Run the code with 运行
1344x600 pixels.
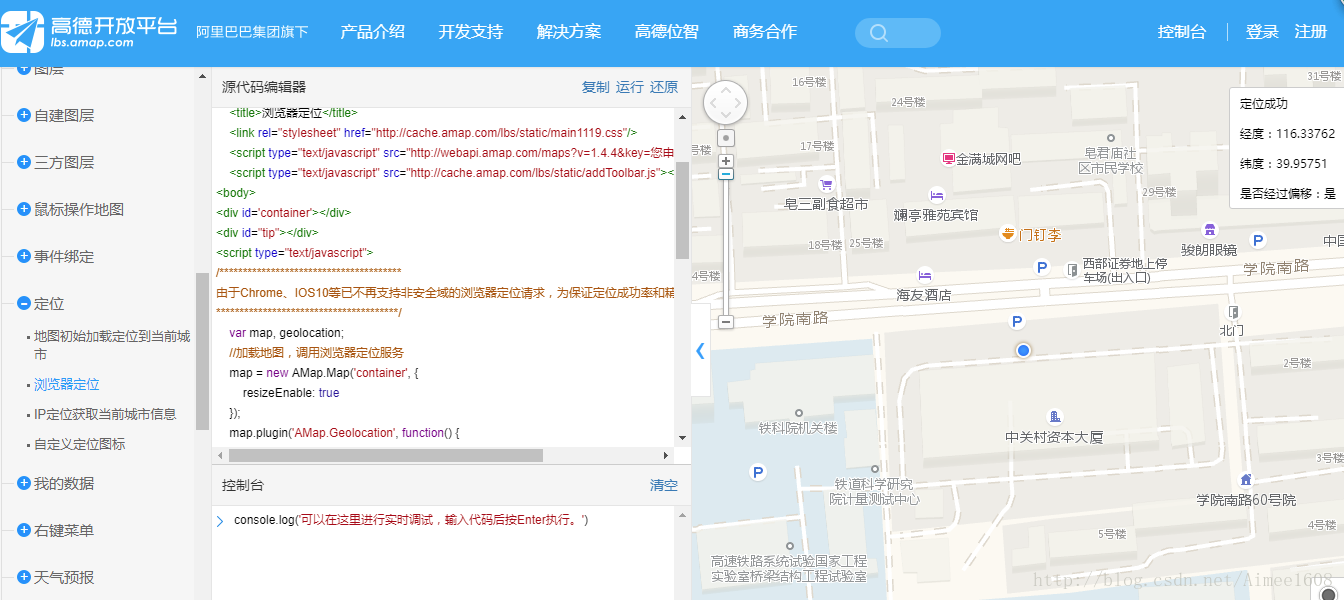pos(630,87)
